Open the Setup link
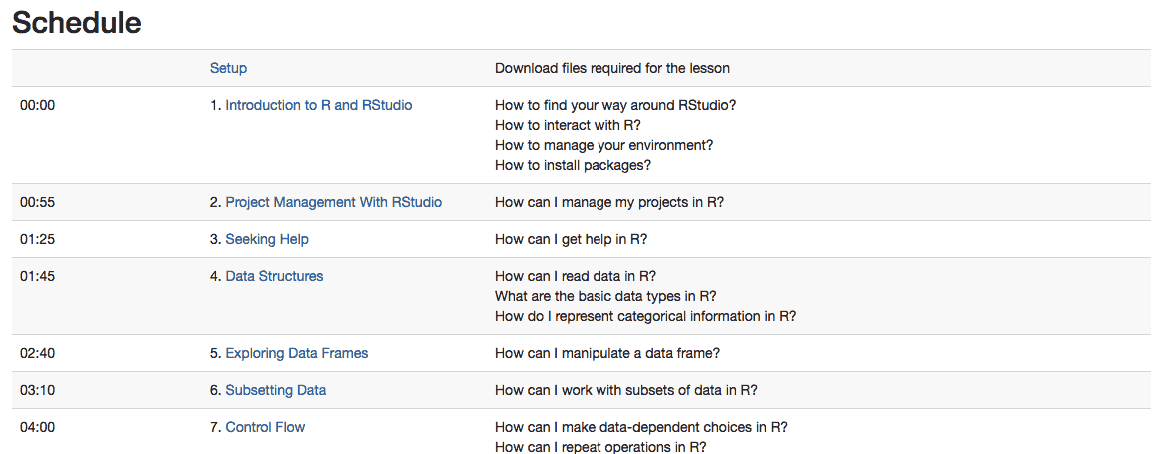 [x=229, y=69]
